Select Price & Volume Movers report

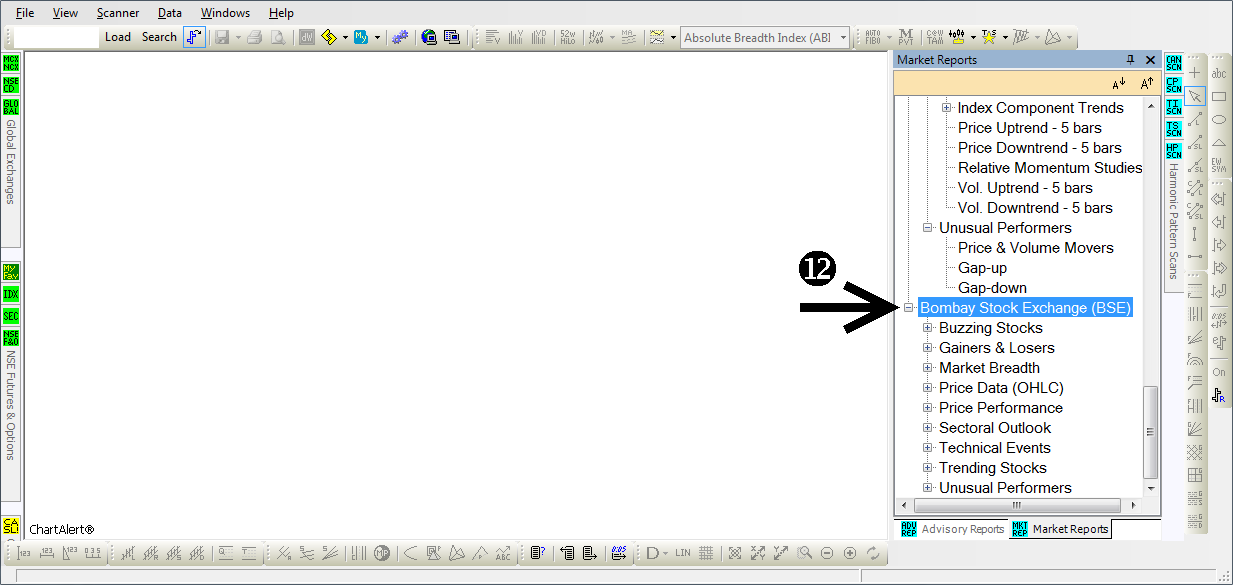pyautogui.click(x=1035, y=248)
